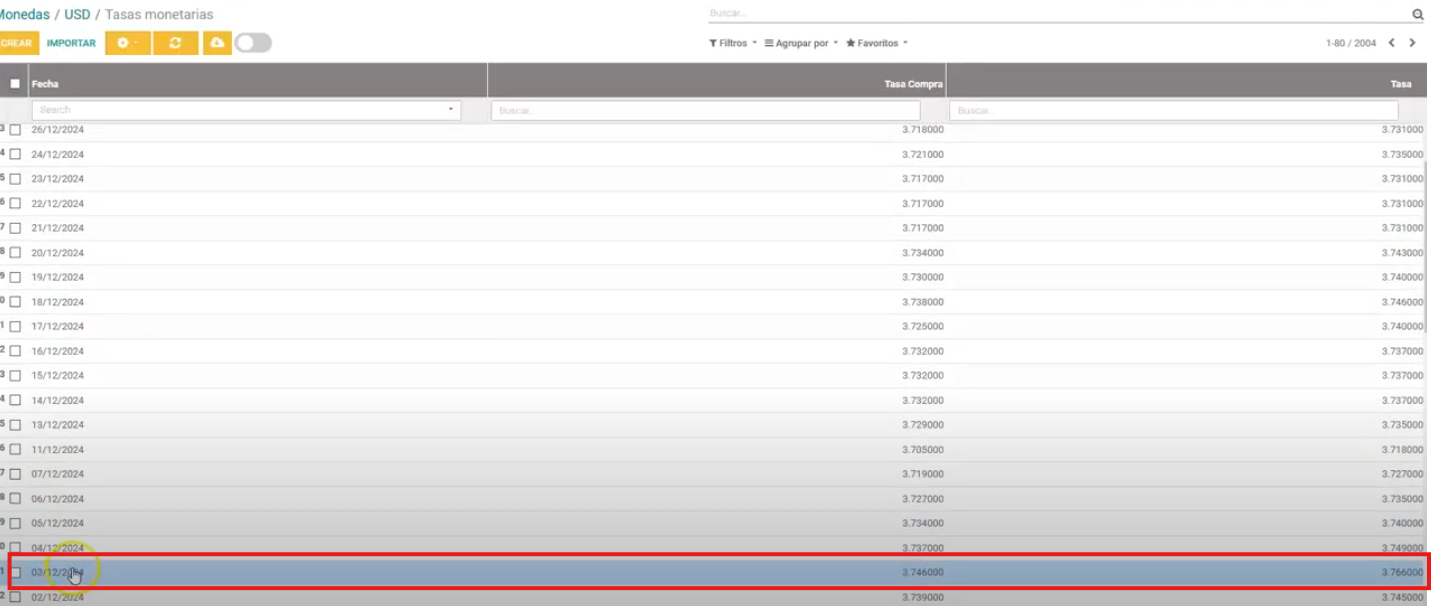Expand the Filtros dropdown
Image resolution: width=1432 pixels, height=606 pixels.
[x=733, y=43]
